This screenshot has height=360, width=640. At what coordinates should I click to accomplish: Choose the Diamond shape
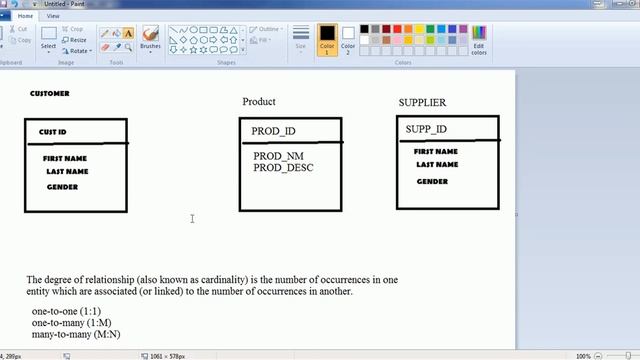click(x=184, y=40)
